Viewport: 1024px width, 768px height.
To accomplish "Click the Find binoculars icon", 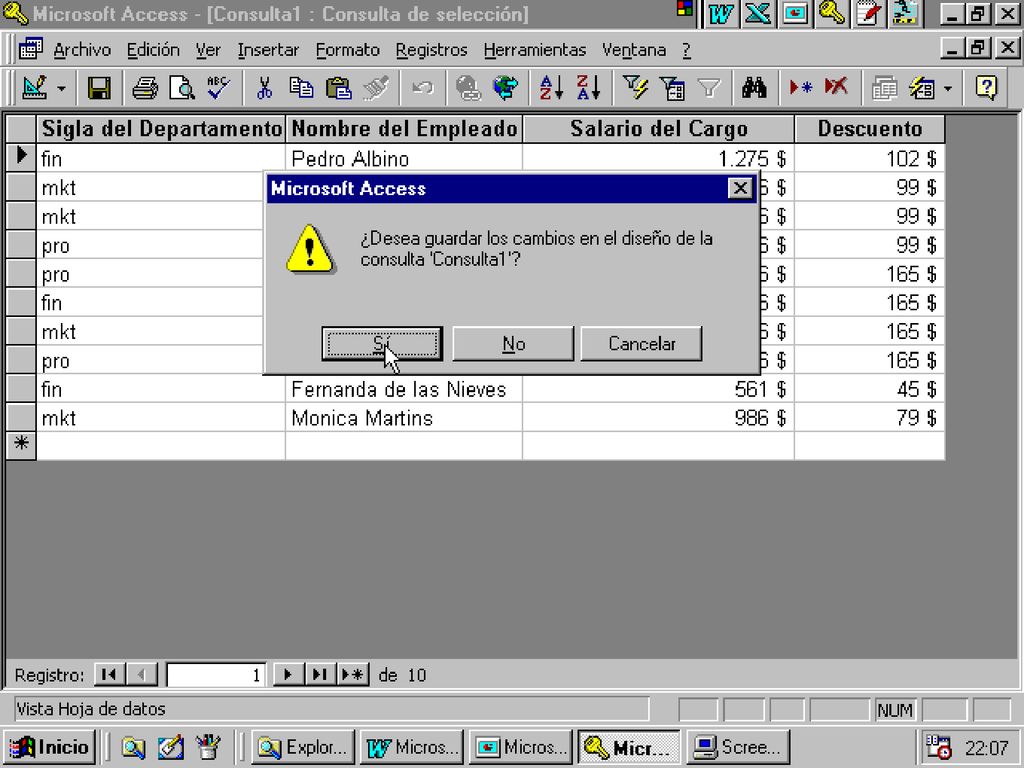I will tap(754, 88).
